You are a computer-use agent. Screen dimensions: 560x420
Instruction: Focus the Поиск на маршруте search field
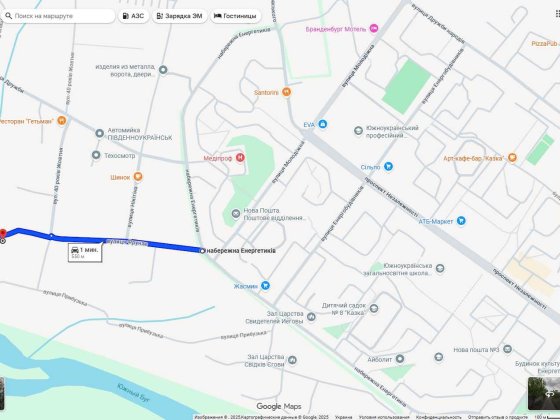pyautogui.click(x=58, y=16)
